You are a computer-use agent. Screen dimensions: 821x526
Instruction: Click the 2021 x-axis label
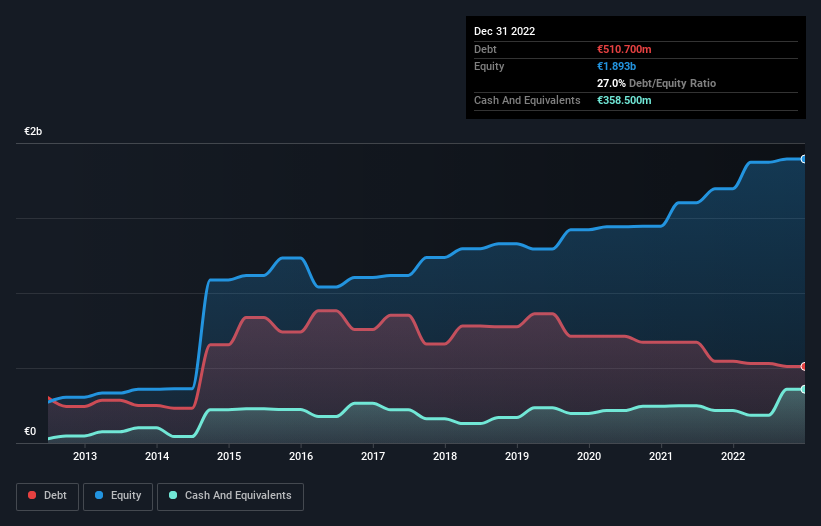[x=661, y=456]
